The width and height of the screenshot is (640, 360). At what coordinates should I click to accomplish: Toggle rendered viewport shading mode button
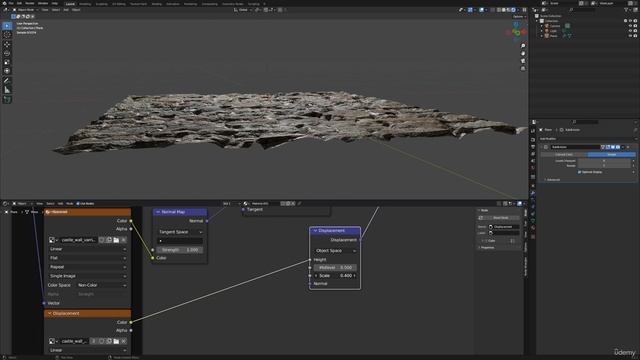coord(513,10)
